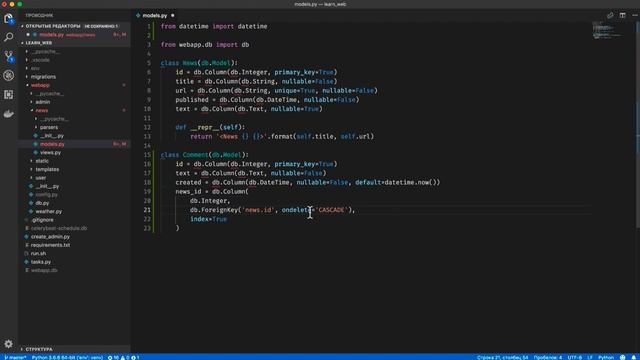
Task: Expand the migrations folder
Action: click(43, 77)
